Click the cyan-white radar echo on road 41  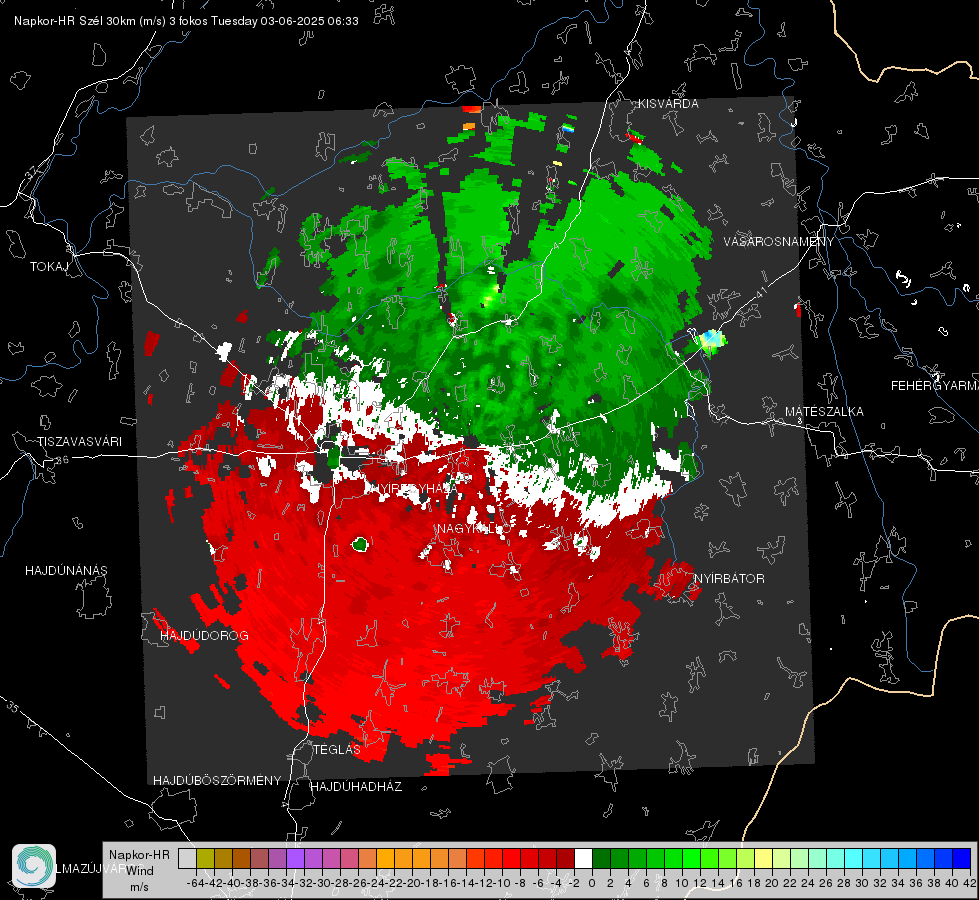(x=712, y=340)
